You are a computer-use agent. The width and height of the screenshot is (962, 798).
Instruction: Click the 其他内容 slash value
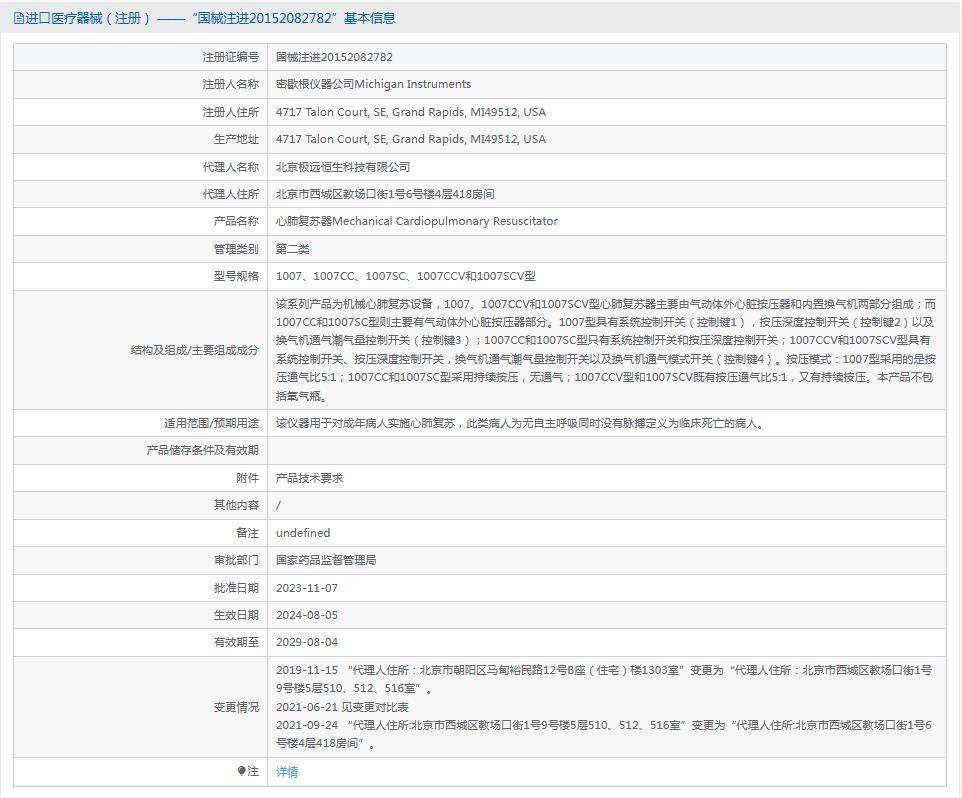(279, 505)
